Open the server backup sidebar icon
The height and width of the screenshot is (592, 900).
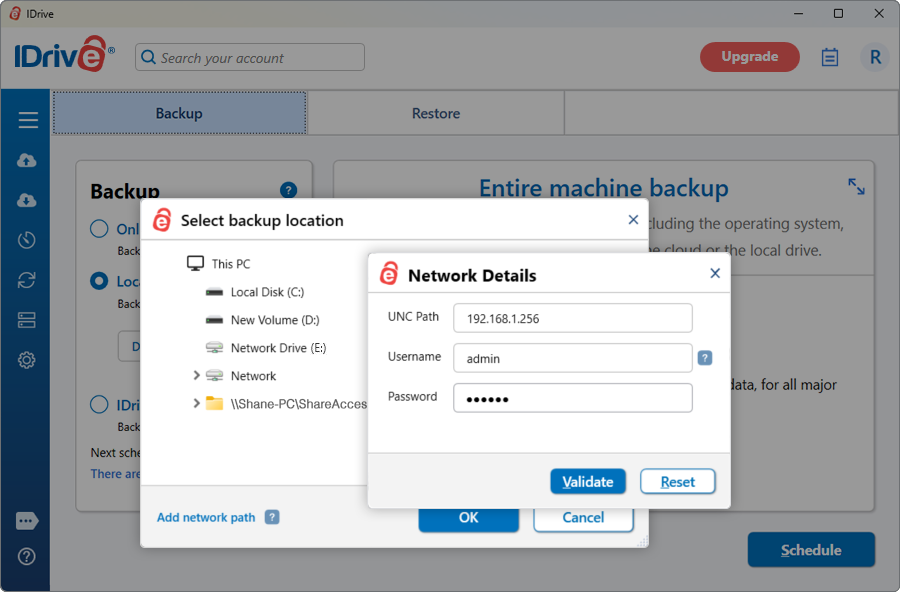coord(26,320)
